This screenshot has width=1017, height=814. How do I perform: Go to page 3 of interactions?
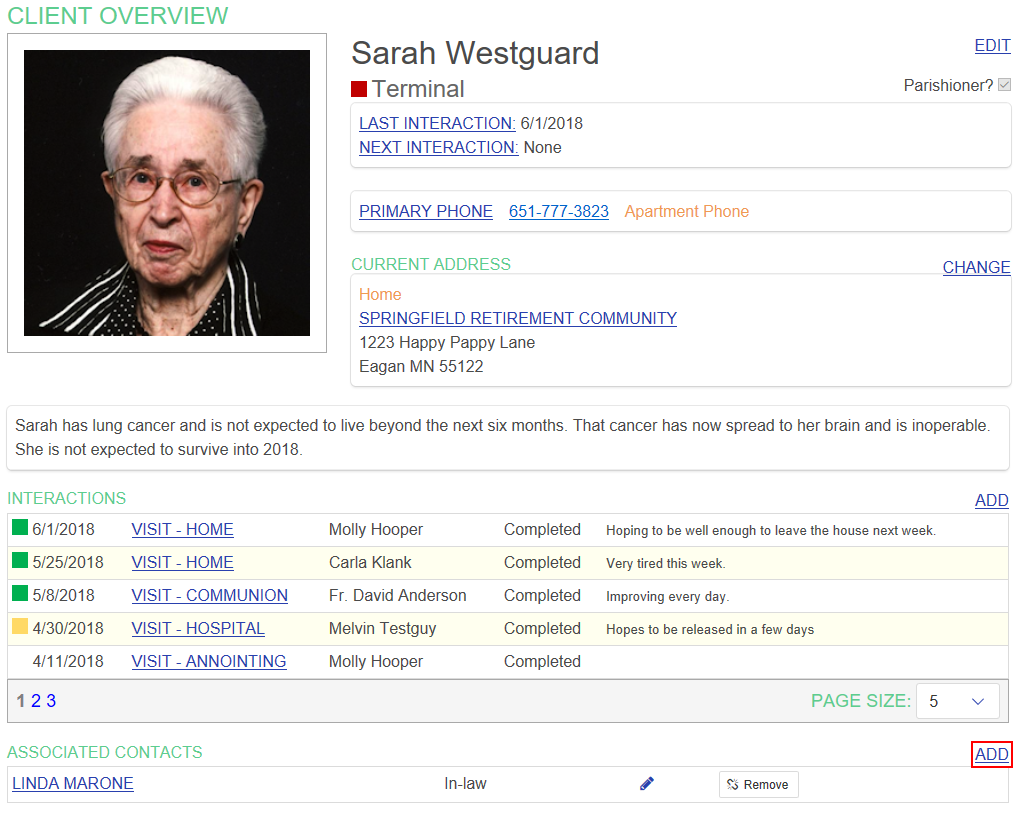(x=51, y=701)
